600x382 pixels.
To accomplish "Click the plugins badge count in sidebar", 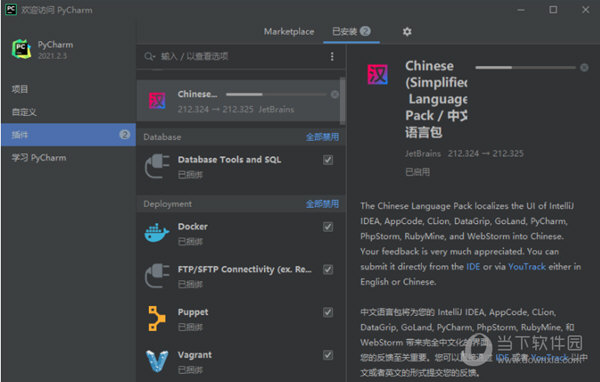I will (x=124, y=135).
